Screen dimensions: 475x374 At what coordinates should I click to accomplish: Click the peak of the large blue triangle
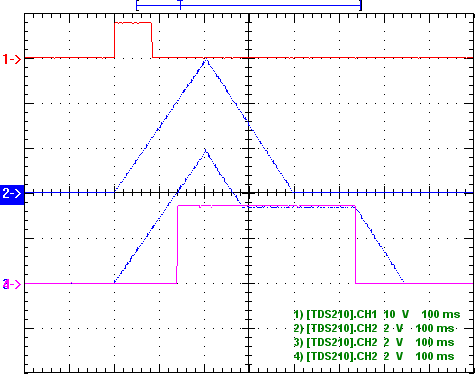tap(206, 60)
